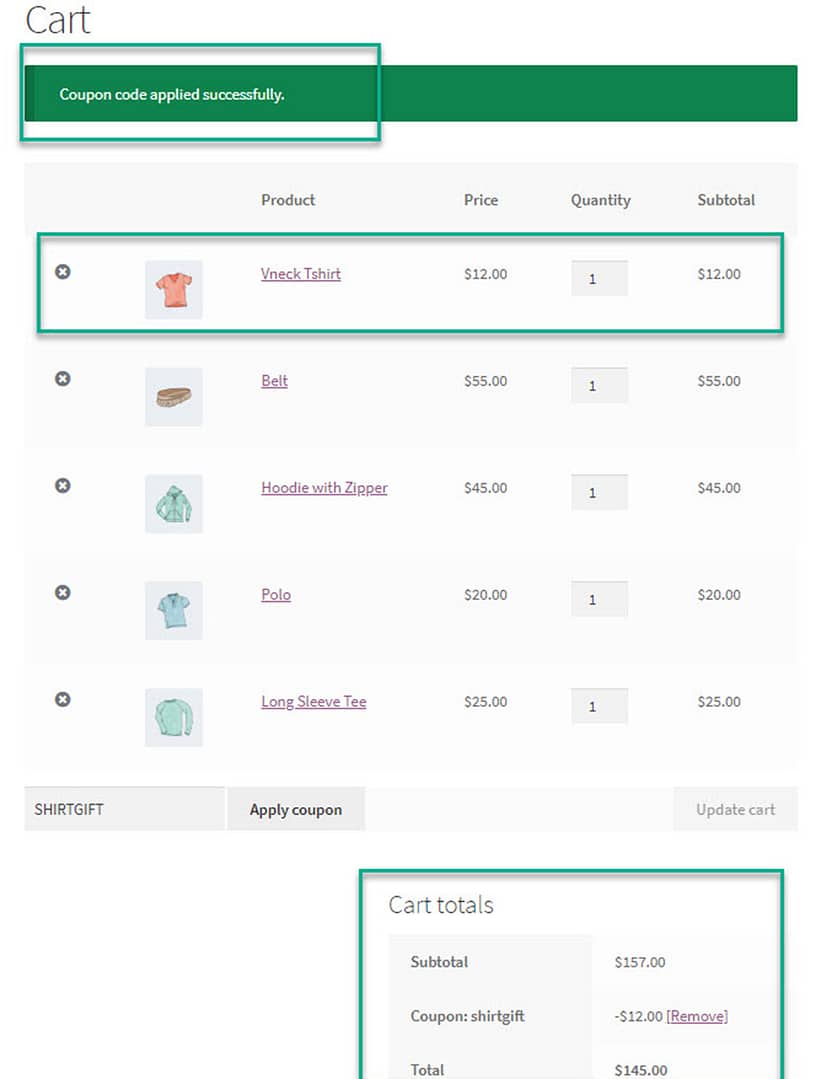The width and height of the screenshot is (821, 1079).
Task: Remove Belt item using X icon
Action: tap(63, 378)
